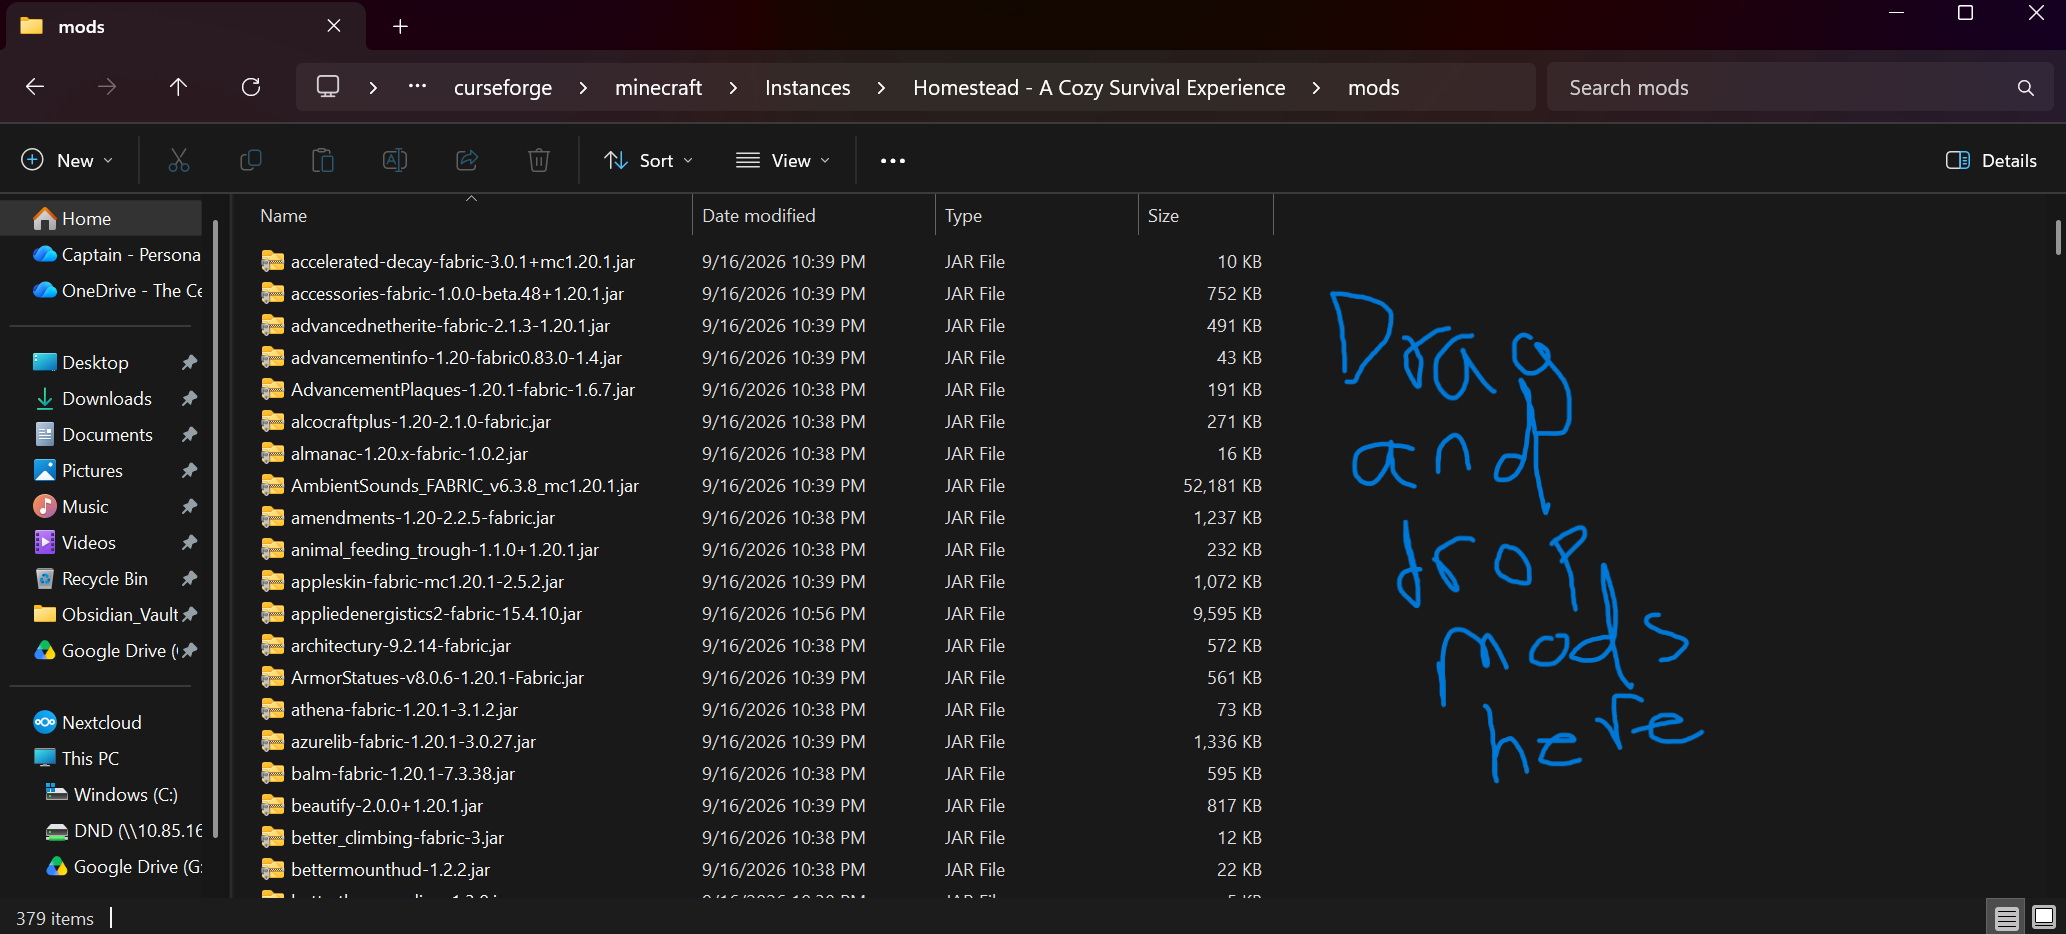
Task: Sort by Size column header
Action: tap(1205, 215)
